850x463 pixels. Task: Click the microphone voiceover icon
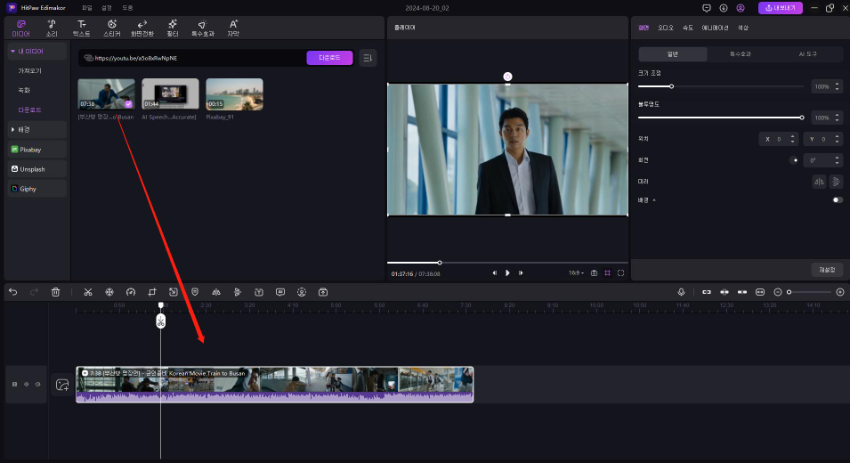point(681,292)
